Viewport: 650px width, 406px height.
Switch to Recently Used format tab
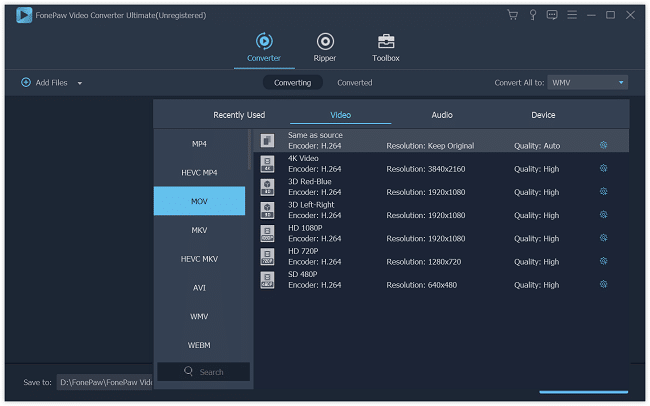coord(239,115)
